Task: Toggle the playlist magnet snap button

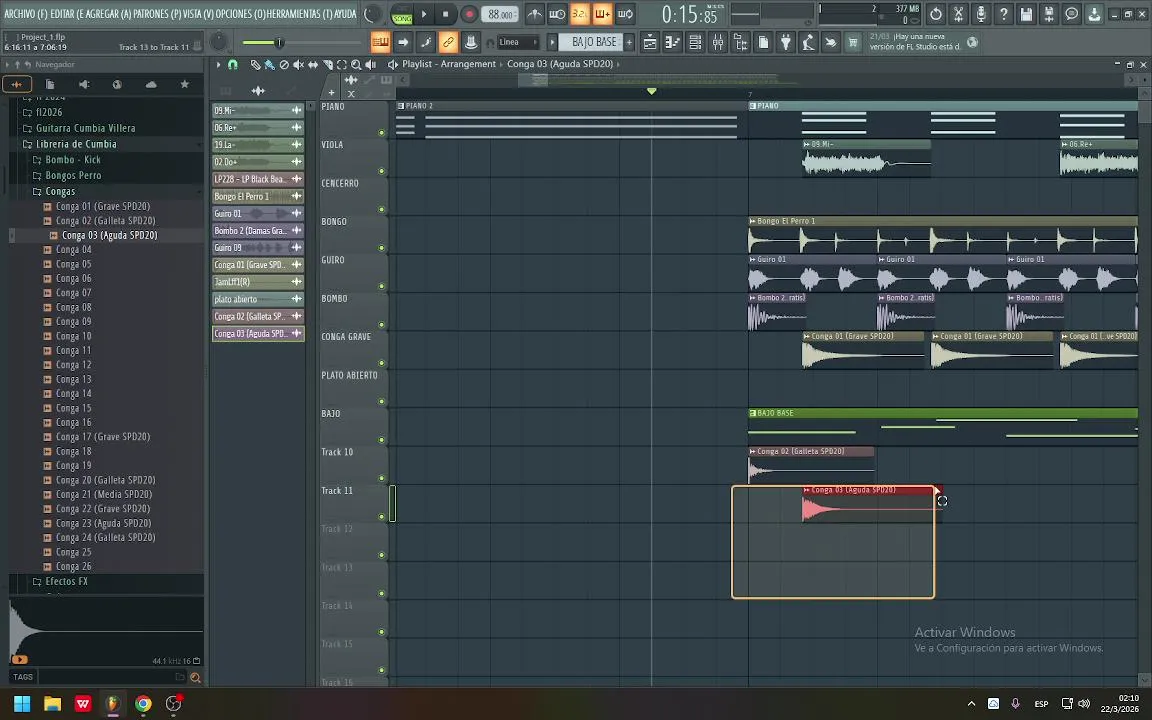Action: click(233, 65)
